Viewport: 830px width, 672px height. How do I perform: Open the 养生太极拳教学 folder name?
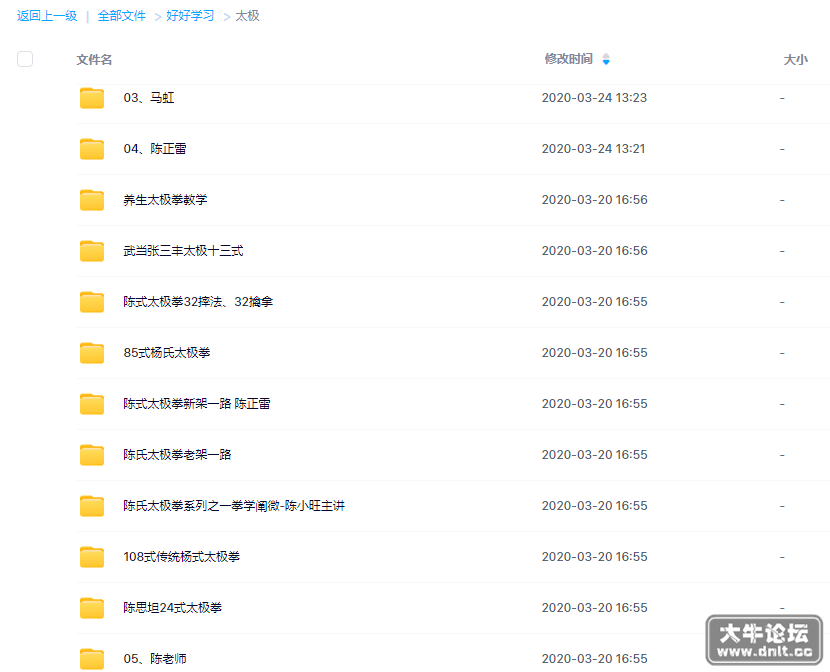pos(165,200)
